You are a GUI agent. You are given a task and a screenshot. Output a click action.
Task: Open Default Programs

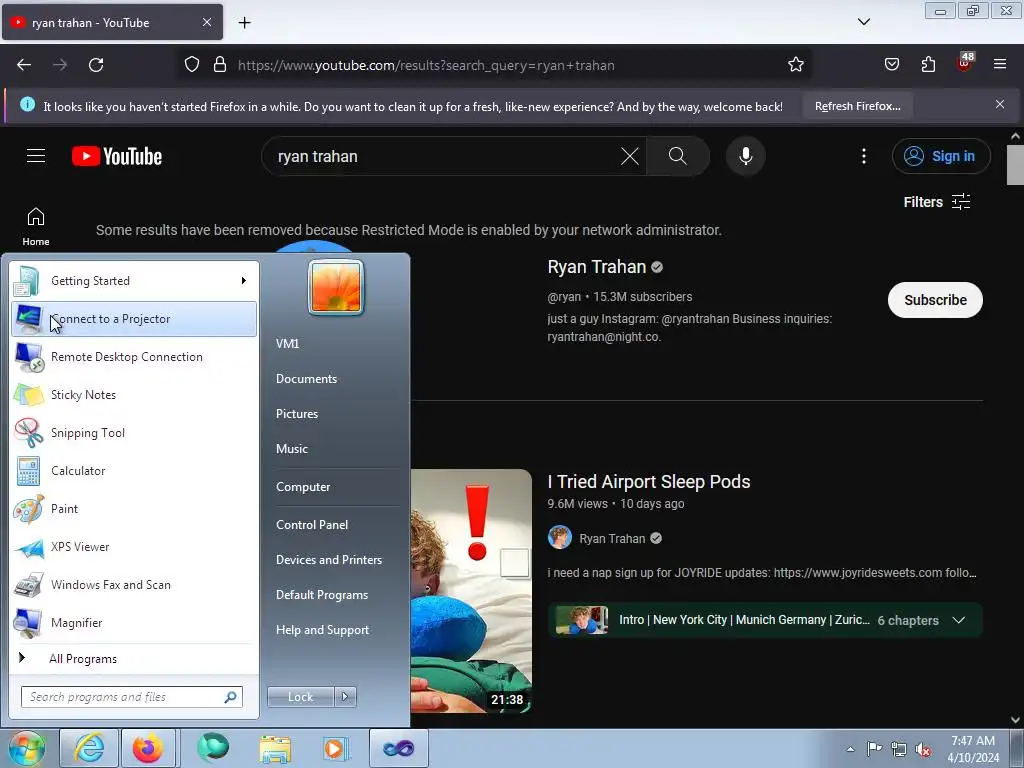coord(321,595)
